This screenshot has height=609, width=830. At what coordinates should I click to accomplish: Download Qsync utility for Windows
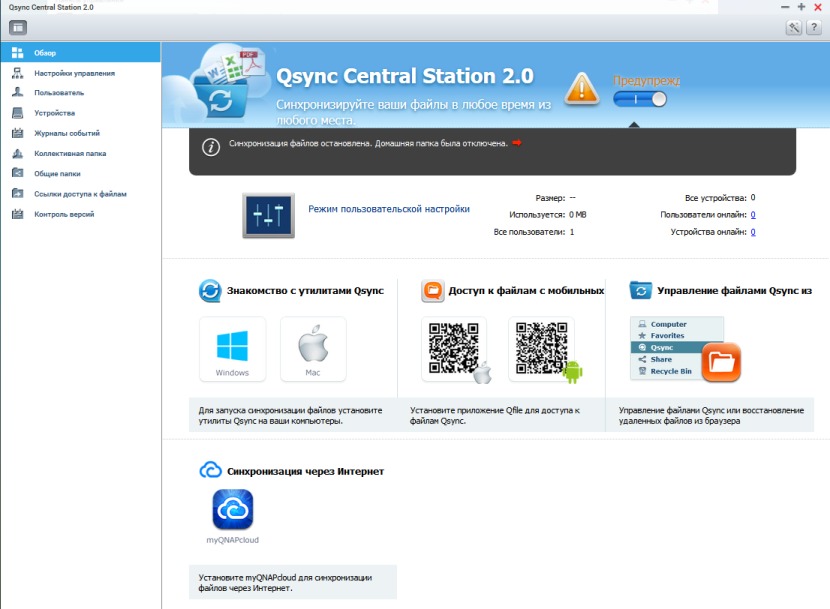point(232,349)
